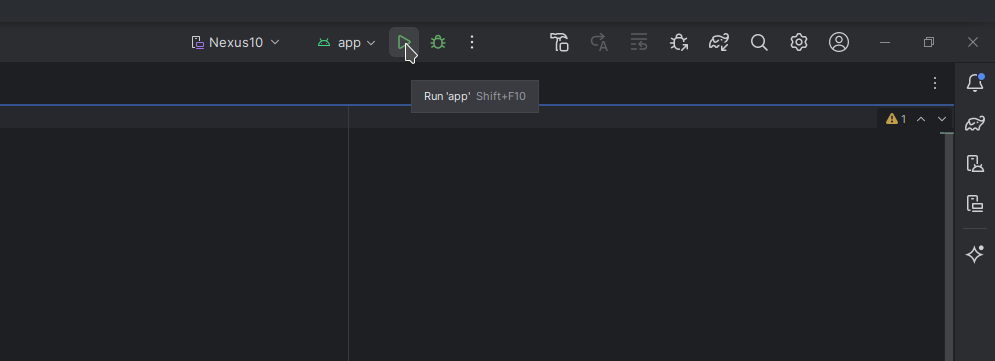Run the 'app' configuration
Screen dimensions: 995x361
click(404, 43)
